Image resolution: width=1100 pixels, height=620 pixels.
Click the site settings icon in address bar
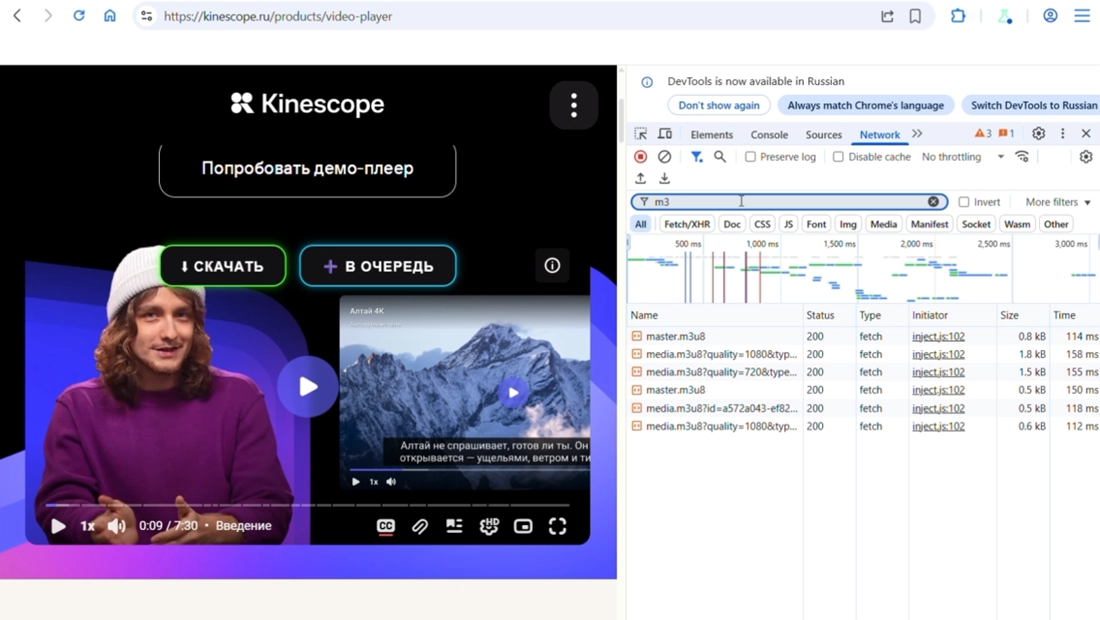click(147, 16)
